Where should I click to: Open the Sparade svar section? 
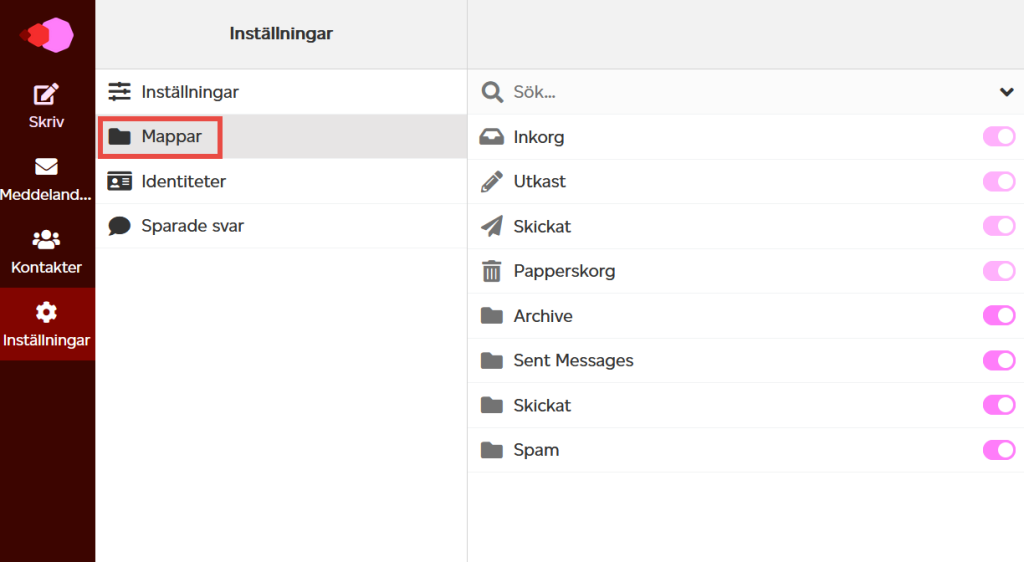[281, 226]
